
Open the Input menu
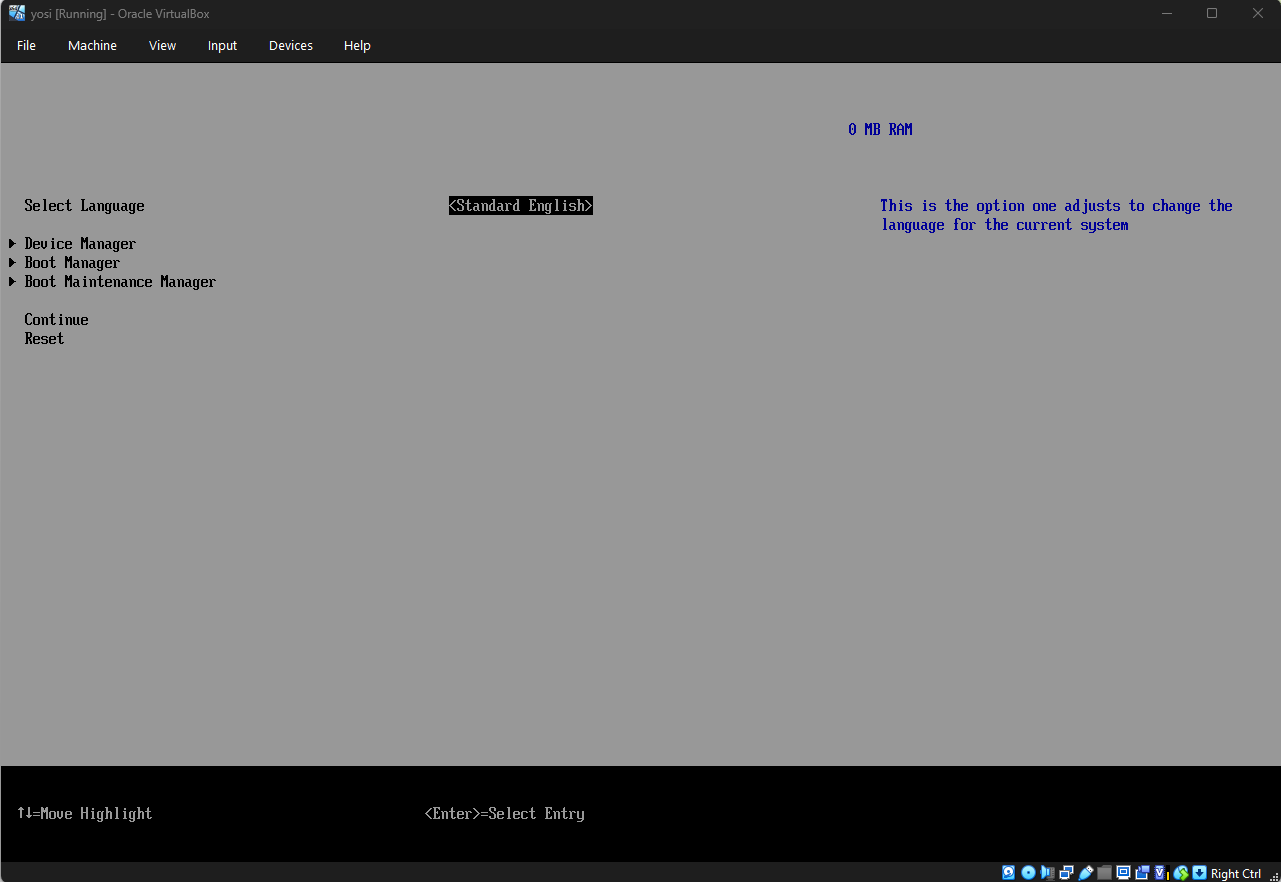[222, 46]
